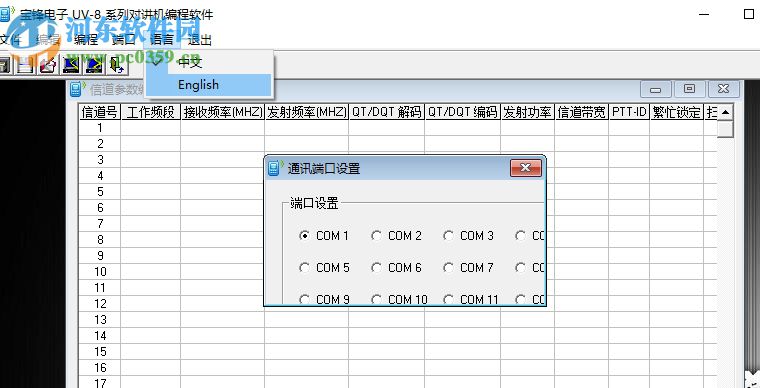Click the 工作频段 column header
The height and width of the screenshot is (388, 760).
tap(150, 112)
